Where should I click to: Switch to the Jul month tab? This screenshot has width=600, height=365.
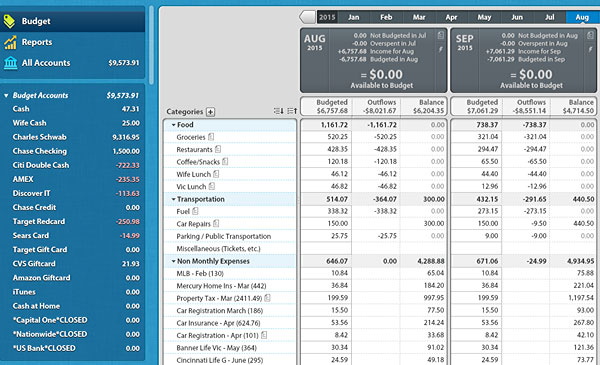(549, 17)
